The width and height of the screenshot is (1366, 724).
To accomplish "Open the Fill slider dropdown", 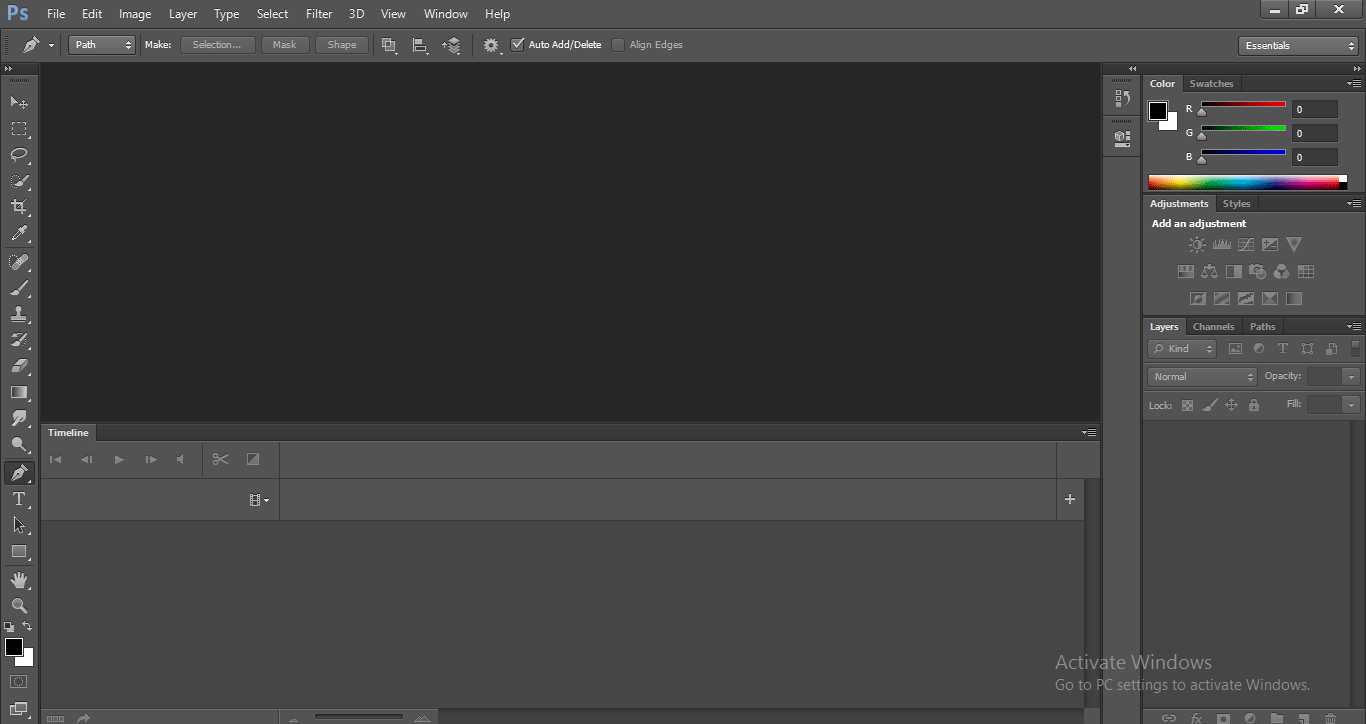I will 1352,405.
